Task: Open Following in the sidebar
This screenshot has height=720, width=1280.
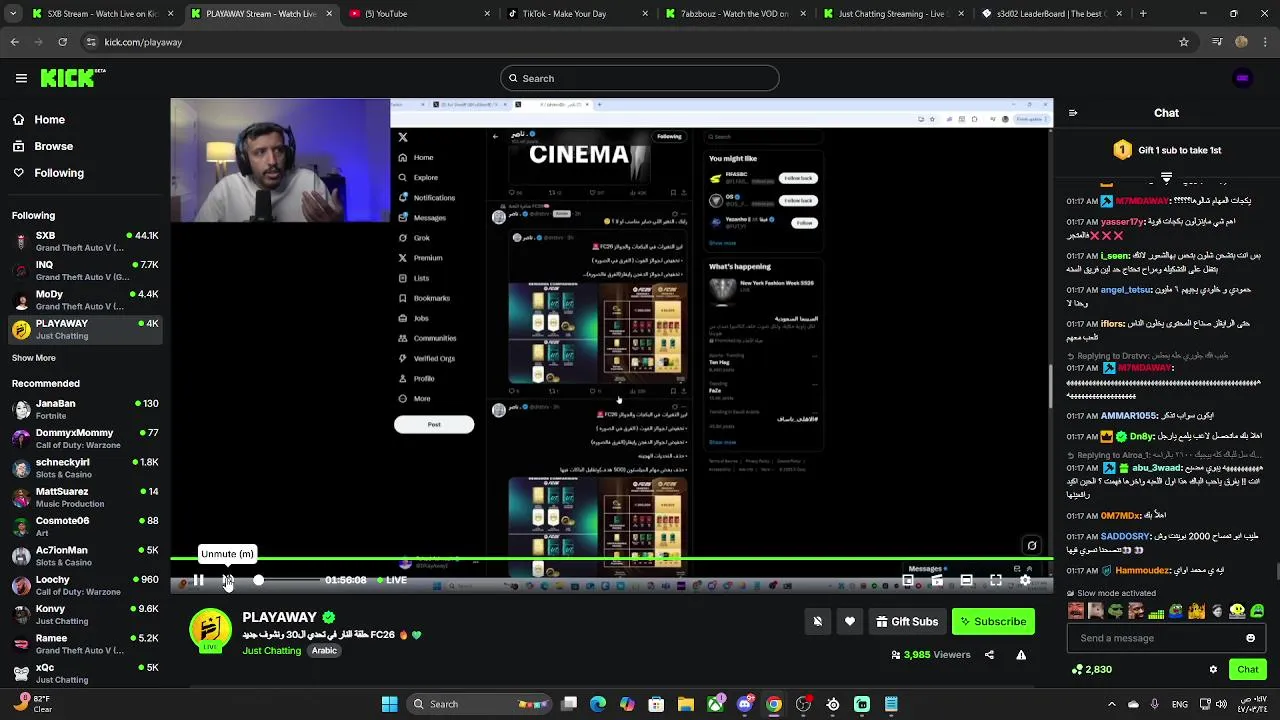Action: tap(59, 173)
